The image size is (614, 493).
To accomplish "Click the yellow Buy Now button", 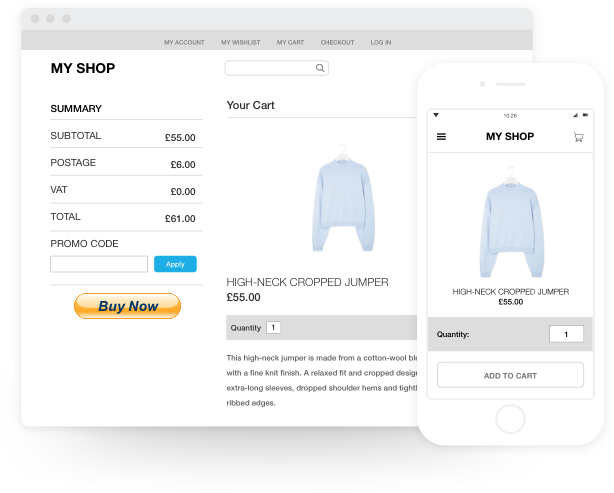I will click(127, 306).
